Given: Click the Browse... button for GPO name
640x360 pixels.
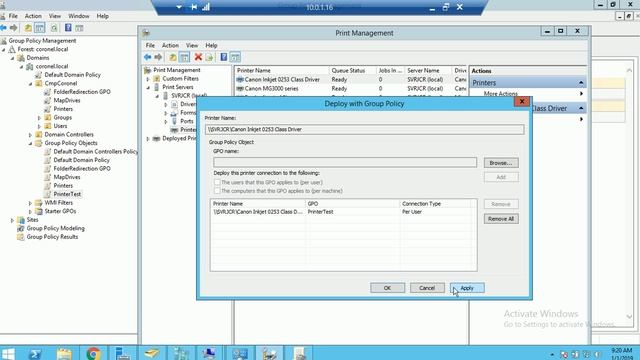Looking at the screenshot, I should pos(501,163).
